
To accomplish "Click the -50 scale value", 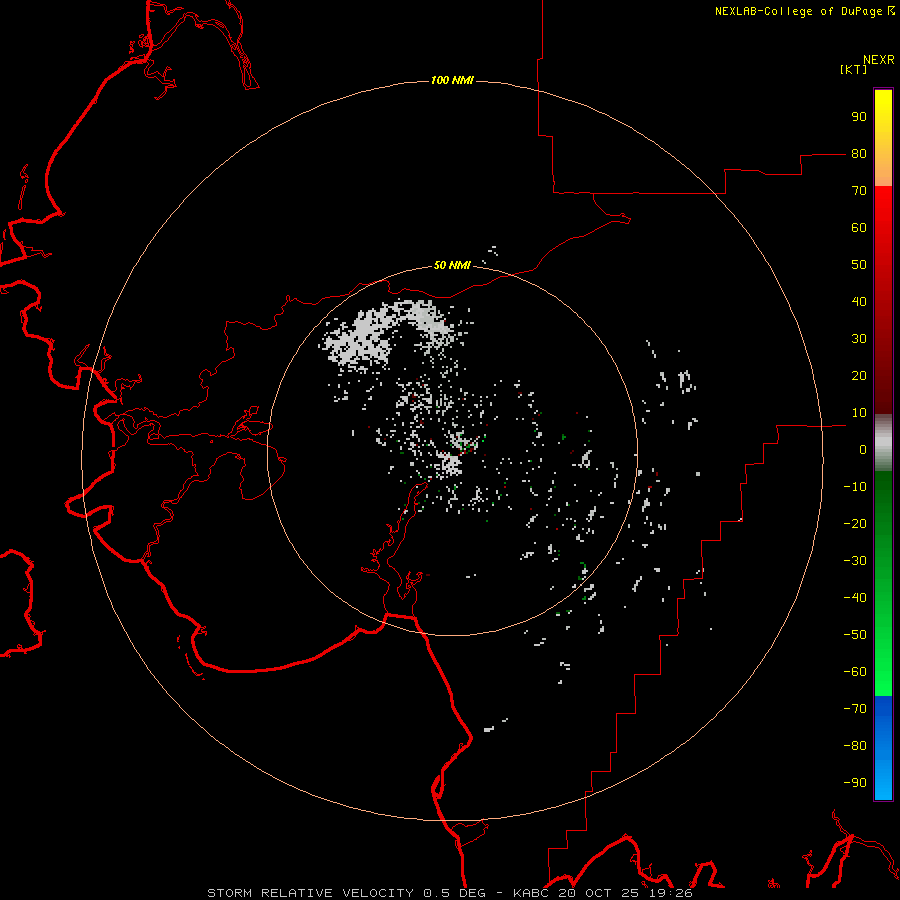I will click(855, 635).
